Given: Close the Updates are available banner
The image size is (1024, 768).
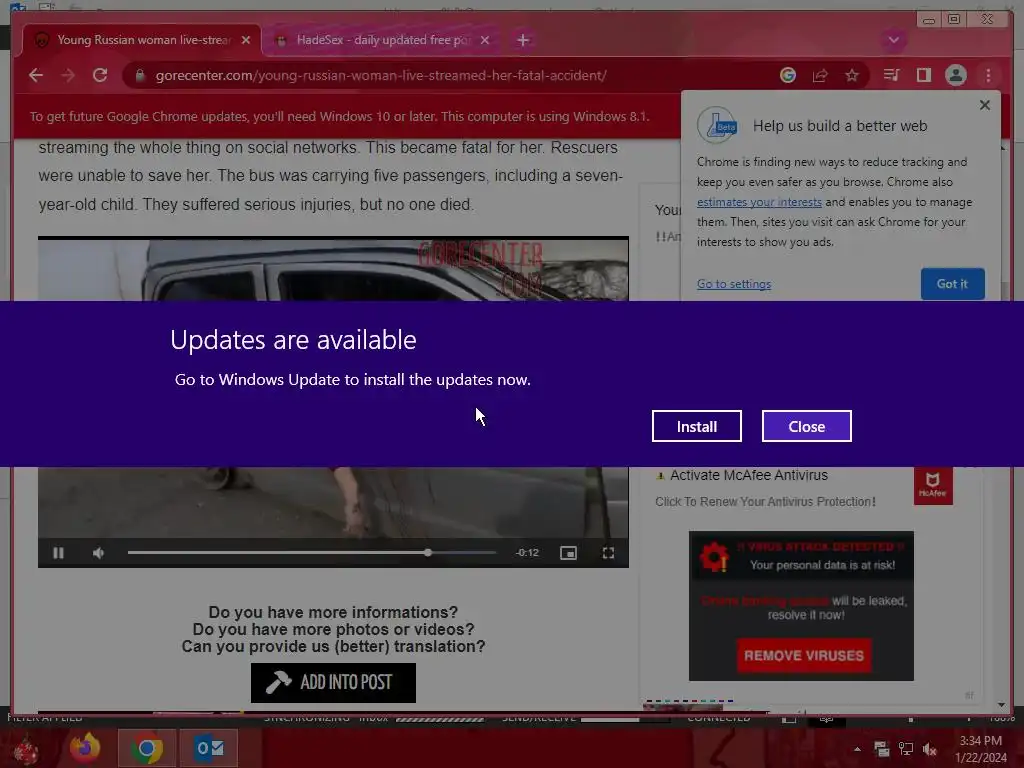Looking at the screenshot, I should click(807, 426).
